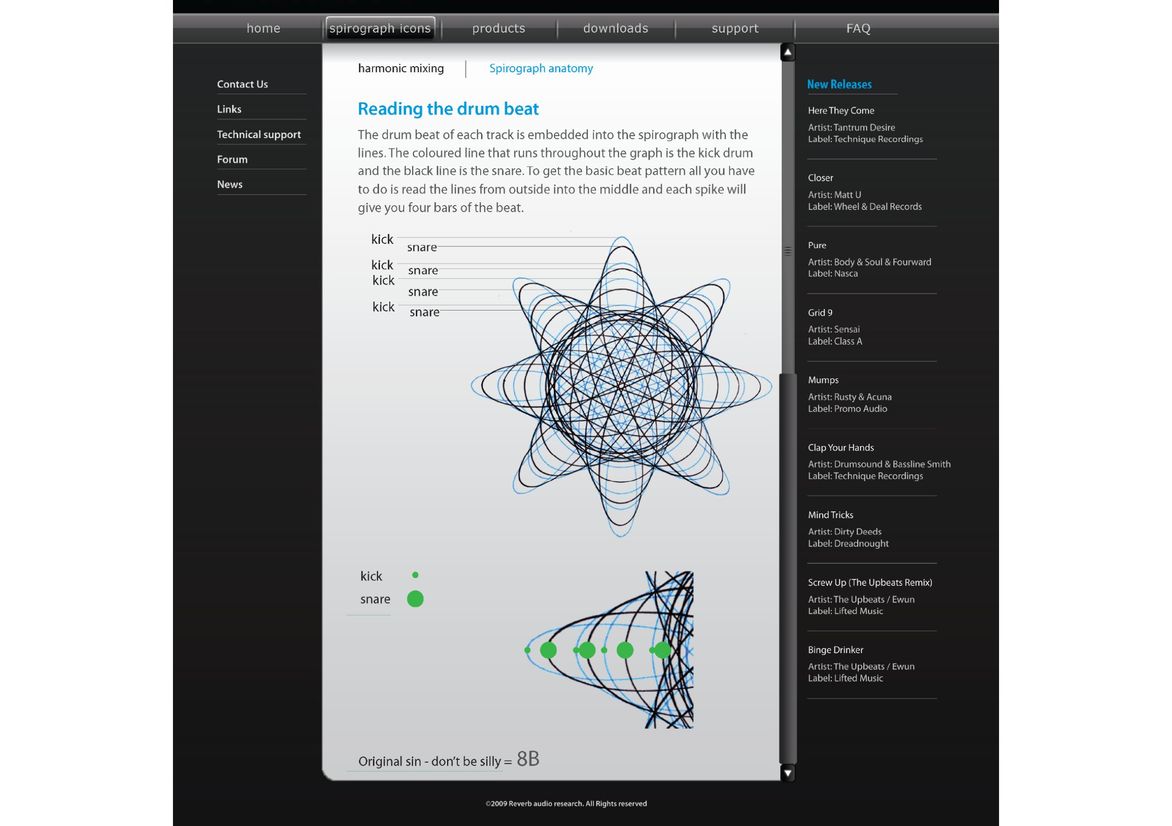Screen dimensions: 1172x826
Task: Select the harmonic mixing sub-tab
Action: click(401, 69)
